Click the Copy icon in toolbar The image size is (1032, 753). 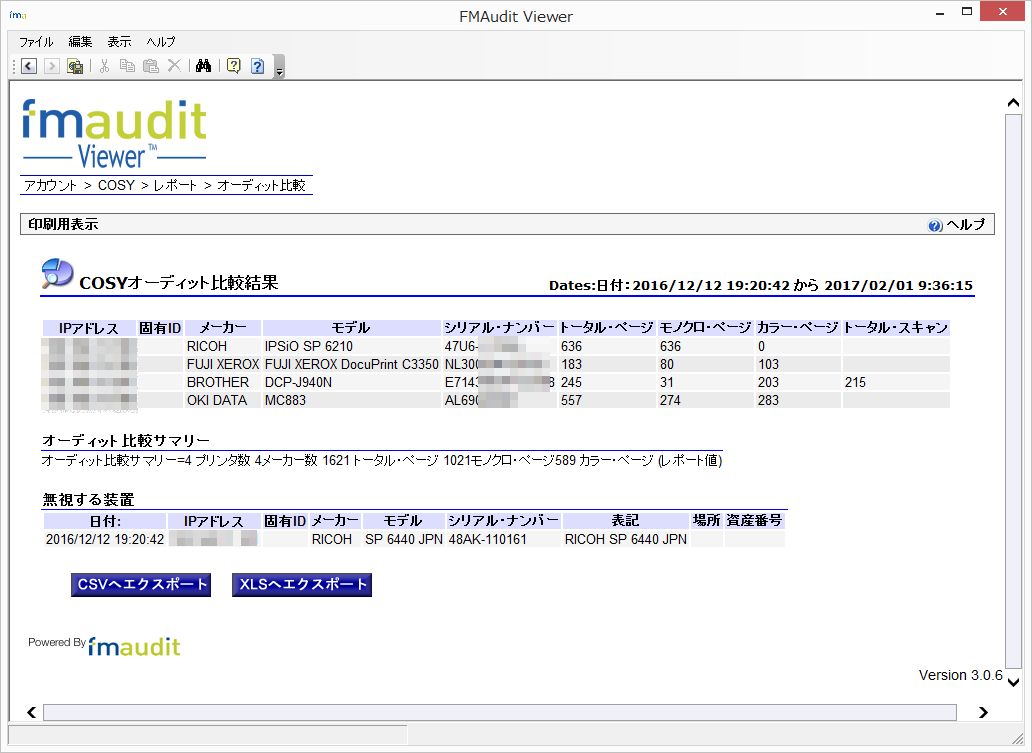pyautogui.click(x=127, y=66)
